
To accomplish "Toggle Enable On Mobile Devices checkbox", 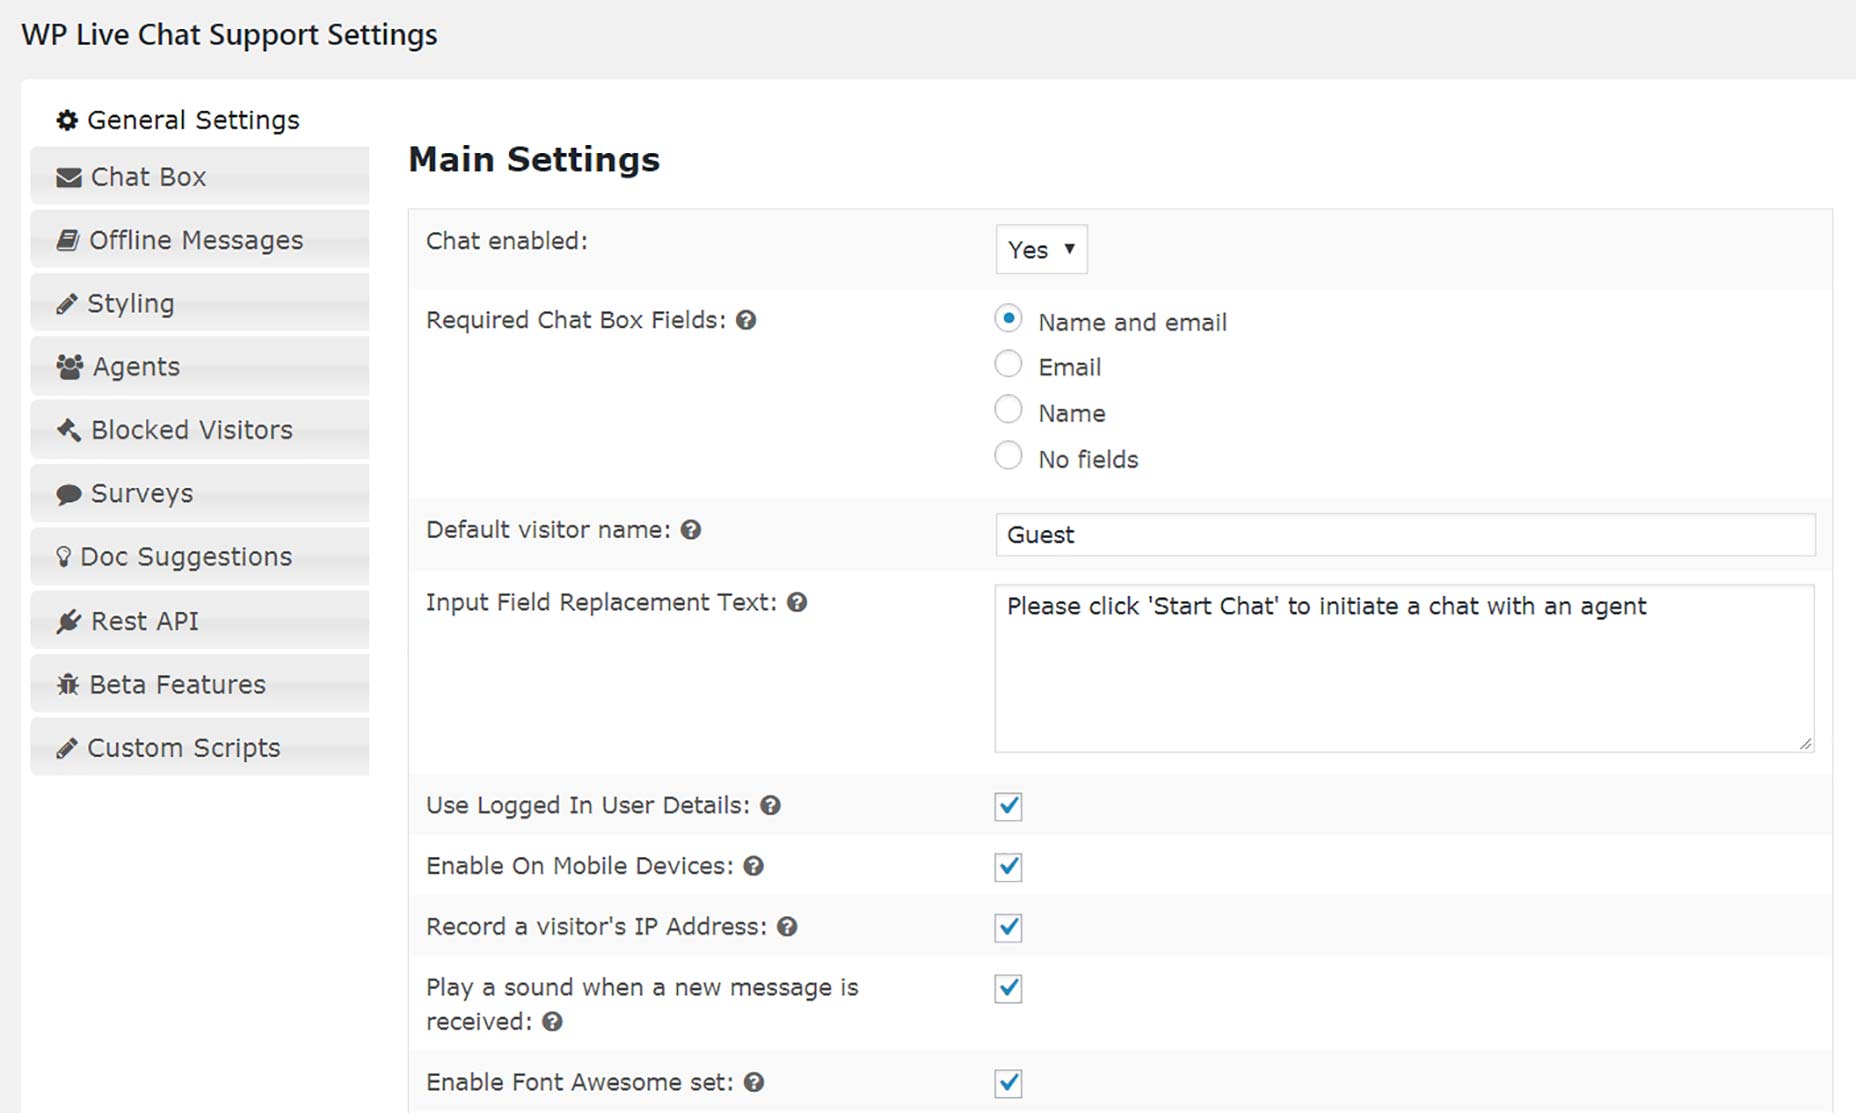I will [x=1008, y=867].
